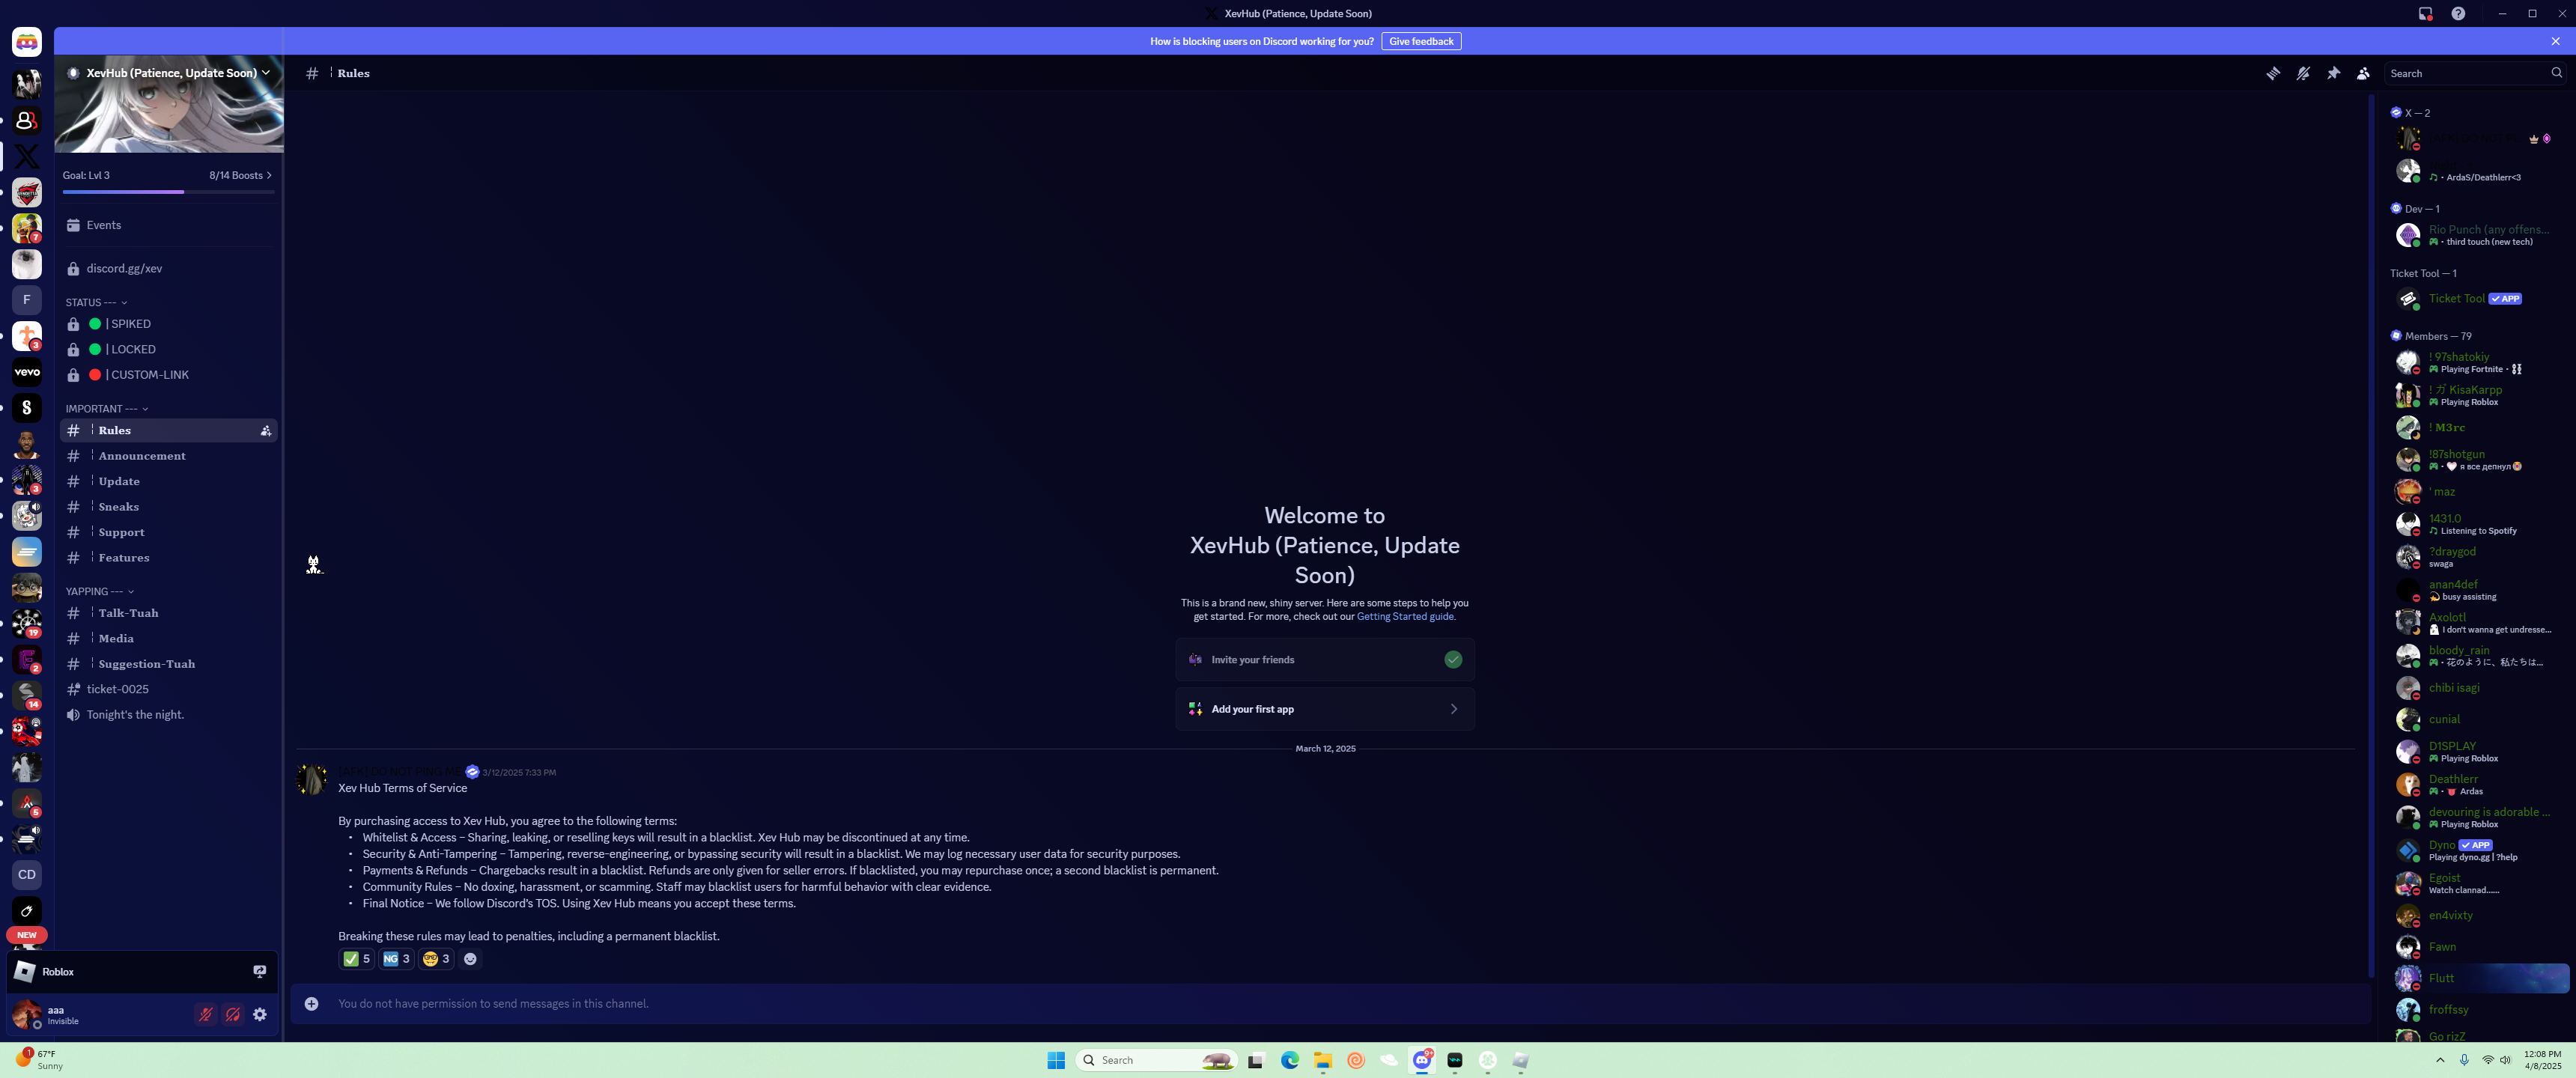Toggle notification bell mute in header
2576x1078 pixels.
pos(2303,73)
